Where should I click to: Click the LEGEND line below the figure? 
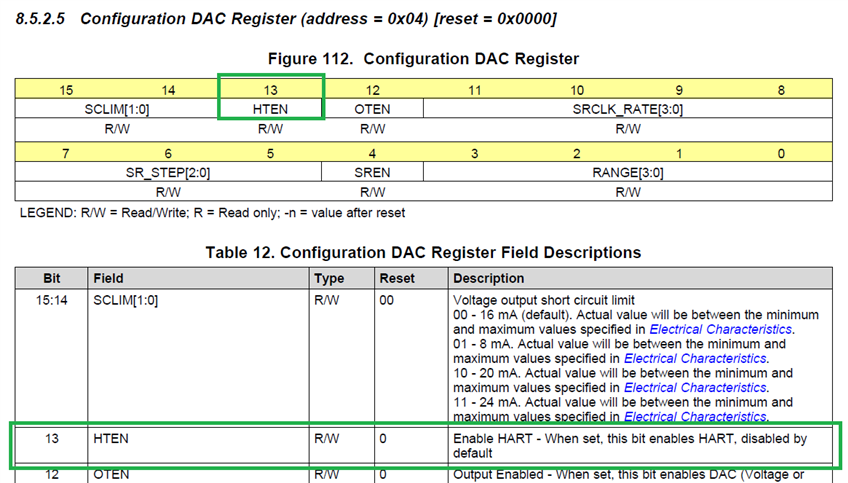[x=213, y=213]
